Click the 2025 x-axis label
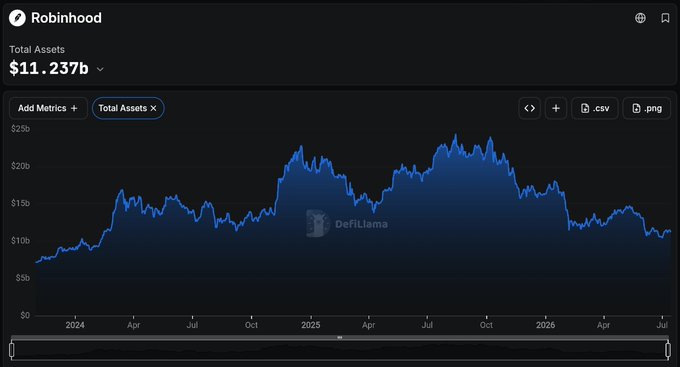The image size is (680, 367). point(311,325)
